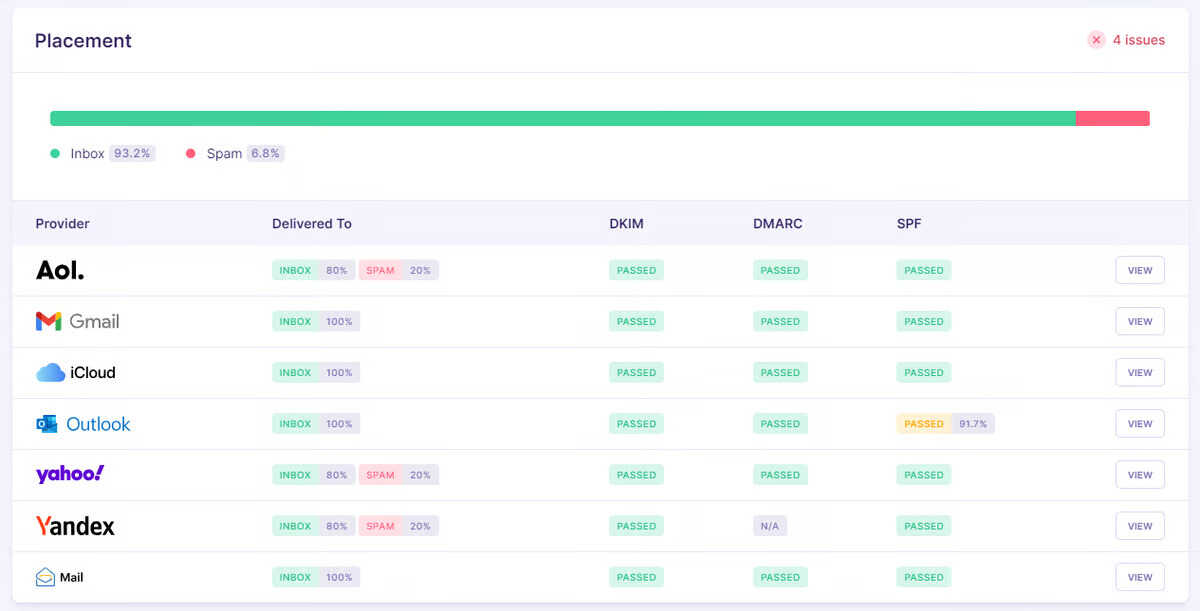Viewport: 1200px width, 611px height.
Task: Click the Outlook logo icon
Action: [x=47, y=424]
